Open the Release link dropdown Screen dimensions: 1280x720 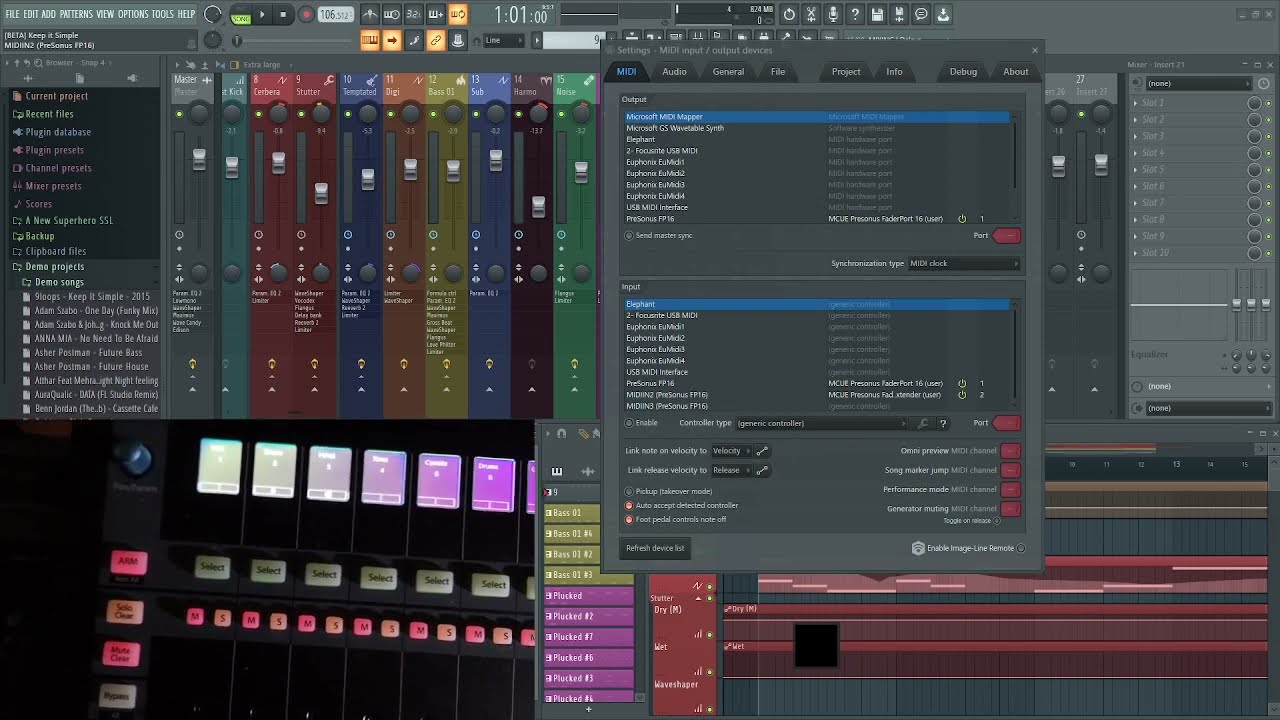click(x=731, y=470)
